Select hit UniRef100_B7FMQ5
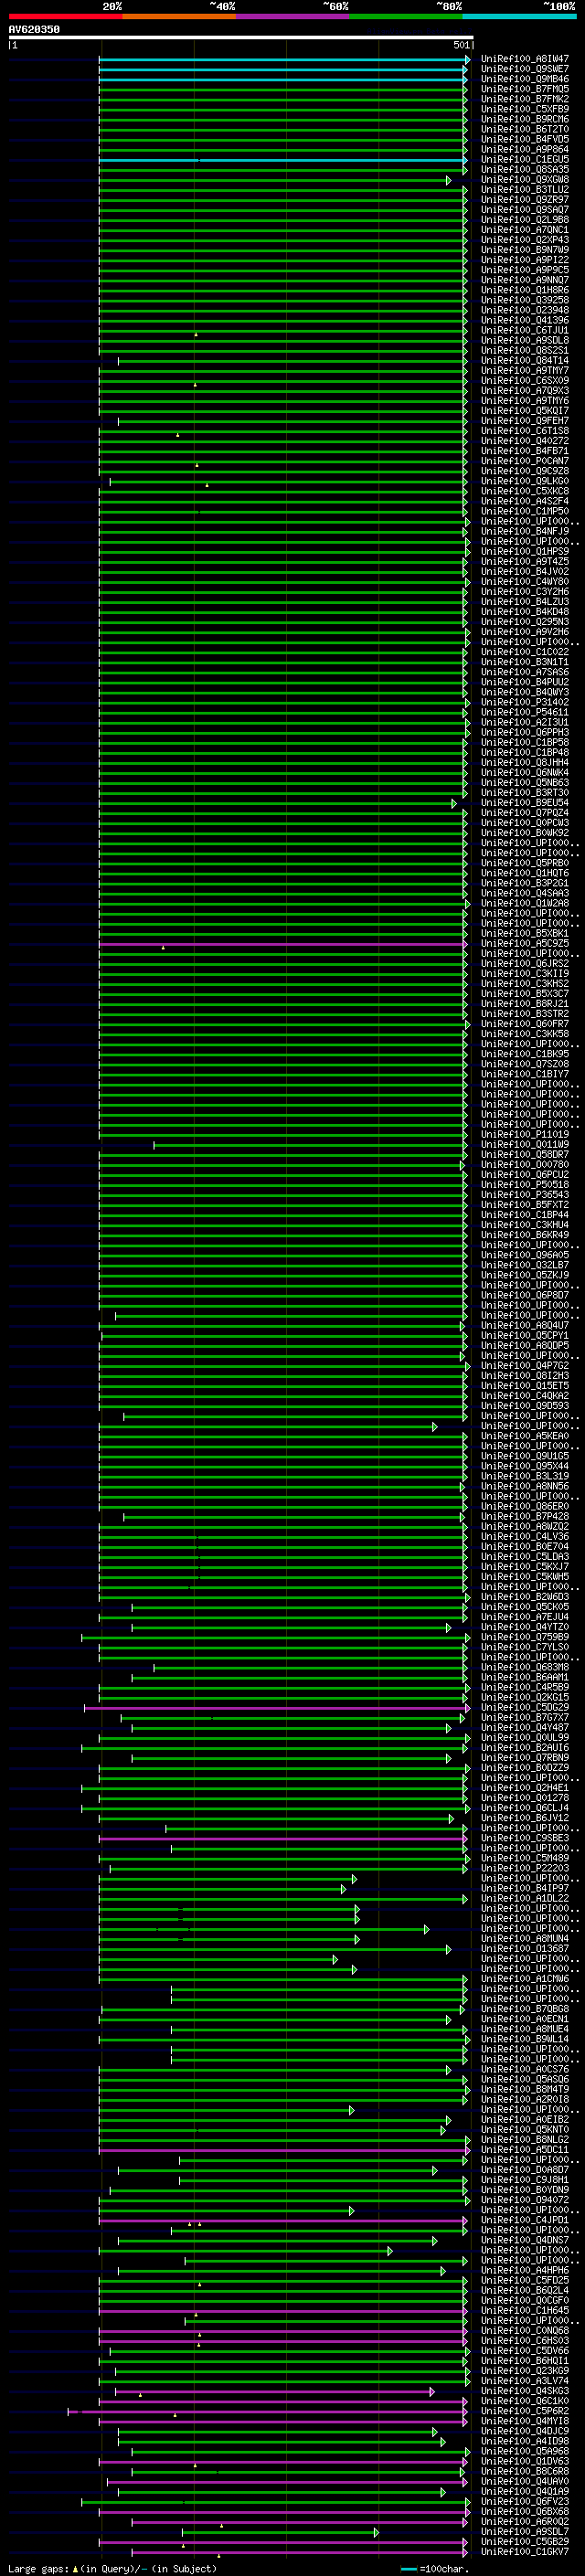The image size is (585, 2576). pos(525,89)
